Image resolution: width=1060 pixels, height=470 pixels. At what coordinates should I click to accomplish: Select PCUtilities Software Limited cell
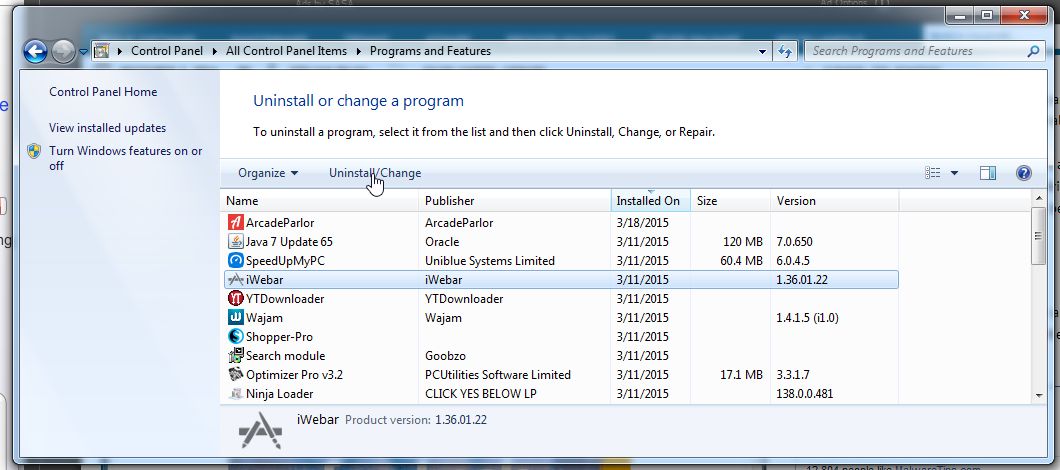pos(498,374)
